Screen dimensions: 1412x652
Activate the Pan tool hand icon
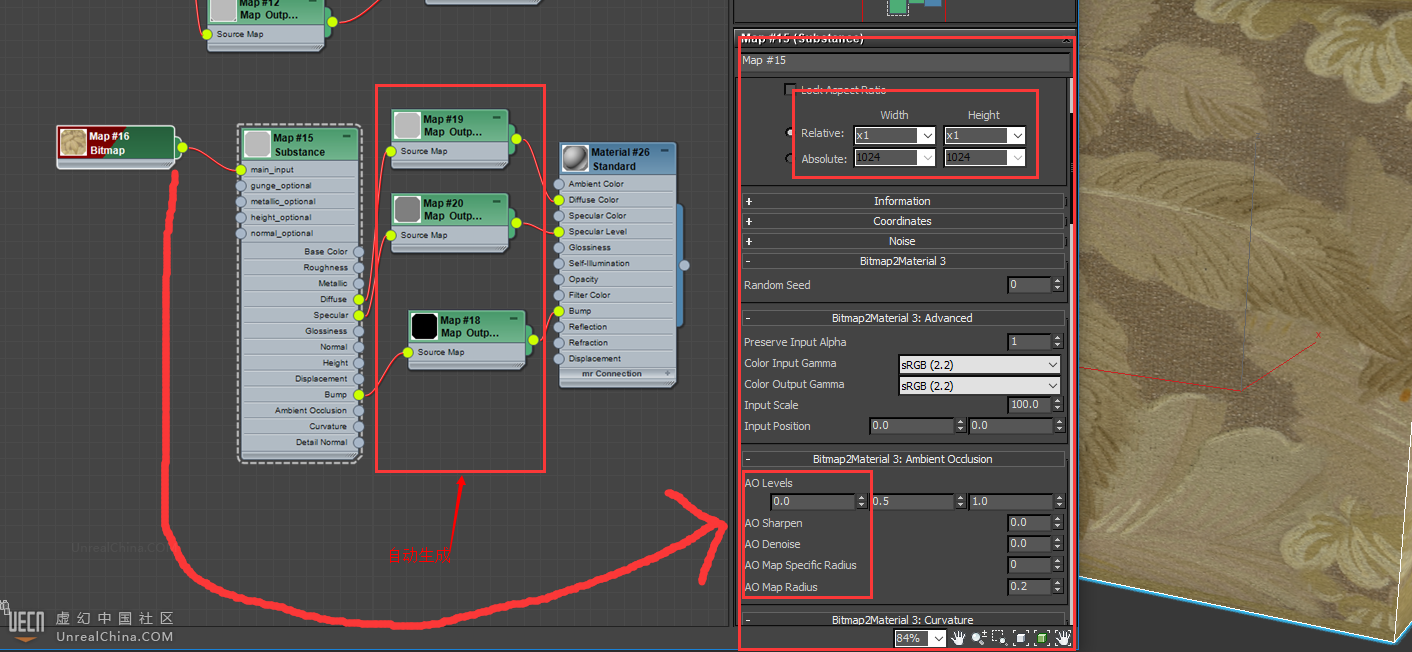tap(958, 638)
